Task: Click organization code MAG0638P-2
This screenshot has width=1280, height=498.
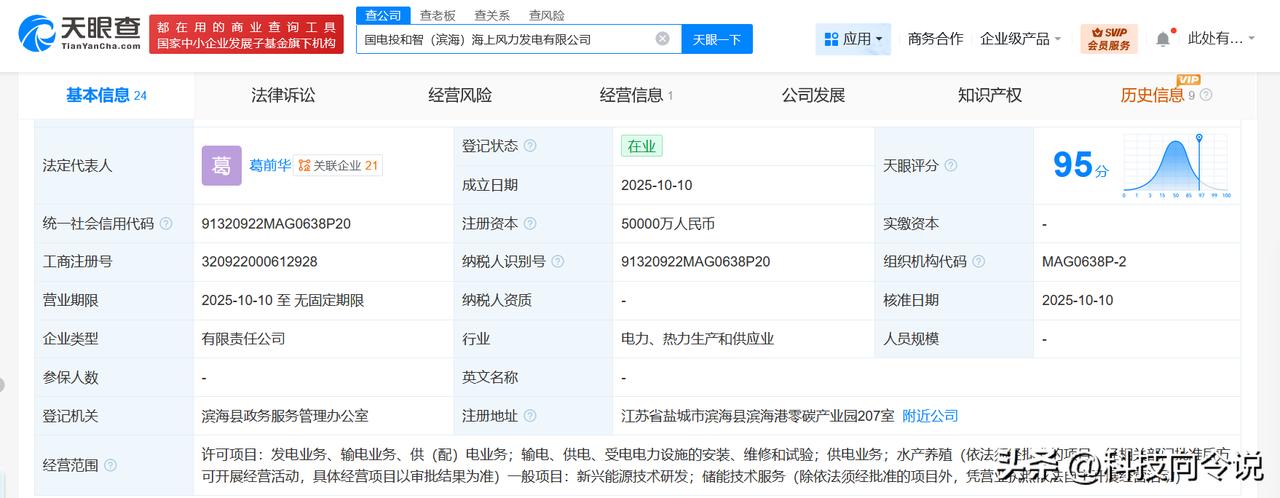Action: [x=1084, y=262]
